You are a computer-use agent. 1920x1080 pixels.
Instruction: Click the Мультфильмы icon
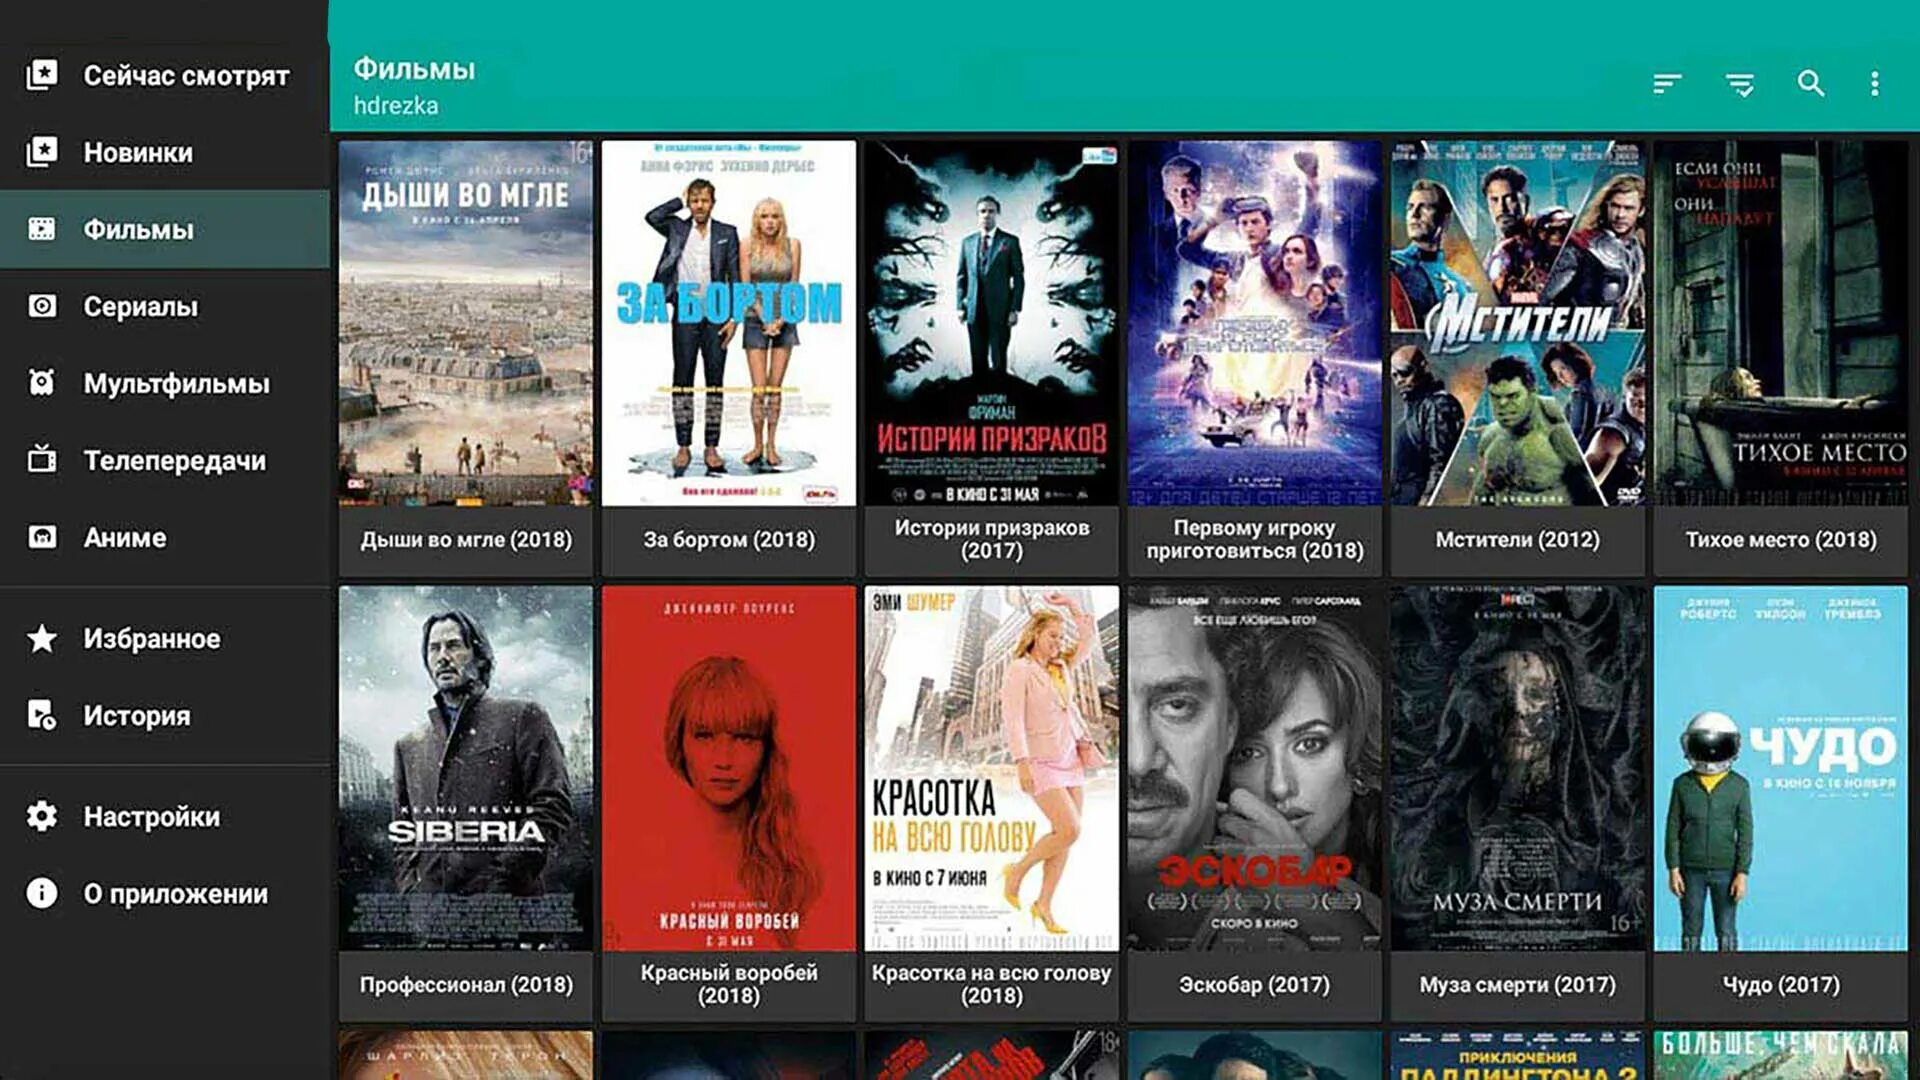(42, 383)
